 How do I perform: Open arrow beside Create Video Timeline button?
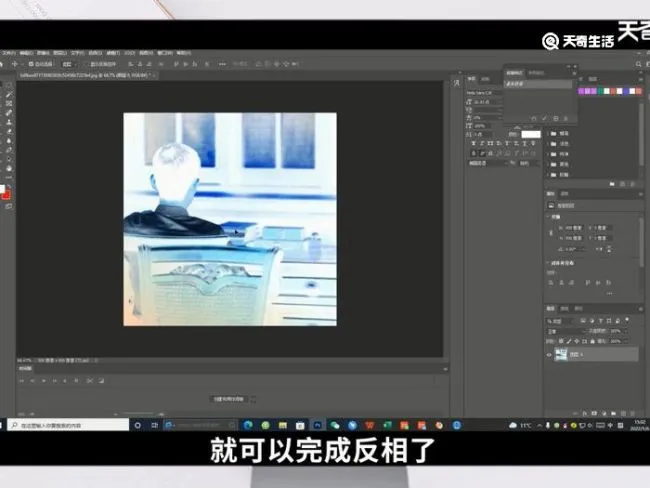[253, 399]
